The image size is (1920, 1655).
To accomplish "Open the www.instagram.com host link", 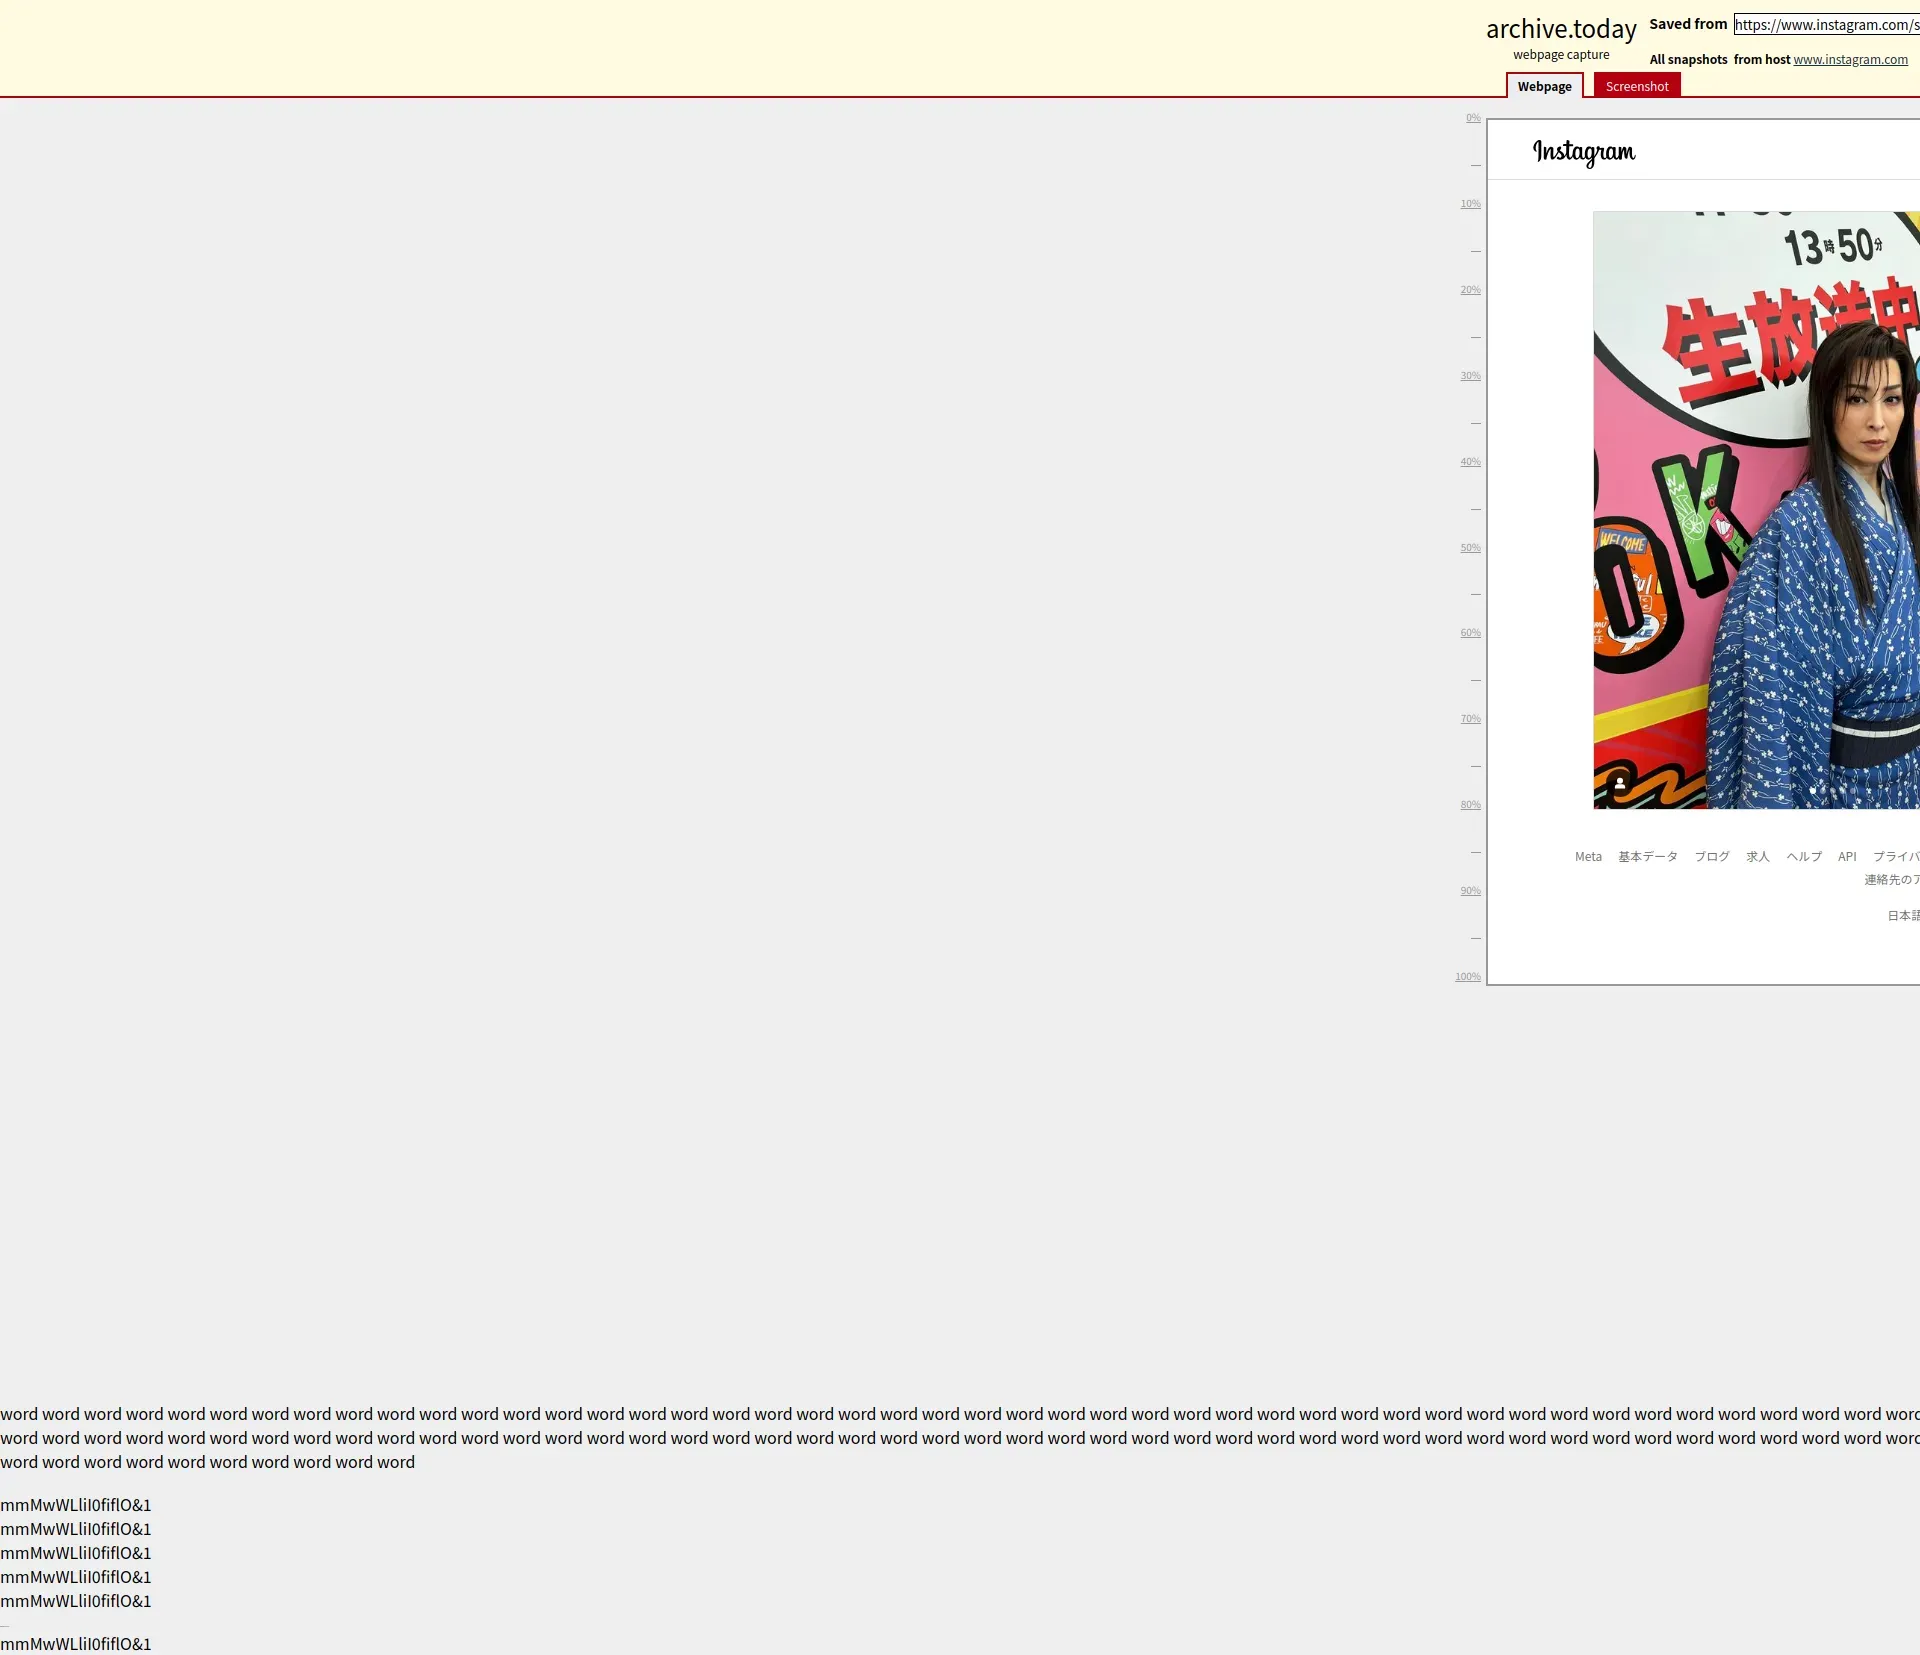I will 1850,60.
